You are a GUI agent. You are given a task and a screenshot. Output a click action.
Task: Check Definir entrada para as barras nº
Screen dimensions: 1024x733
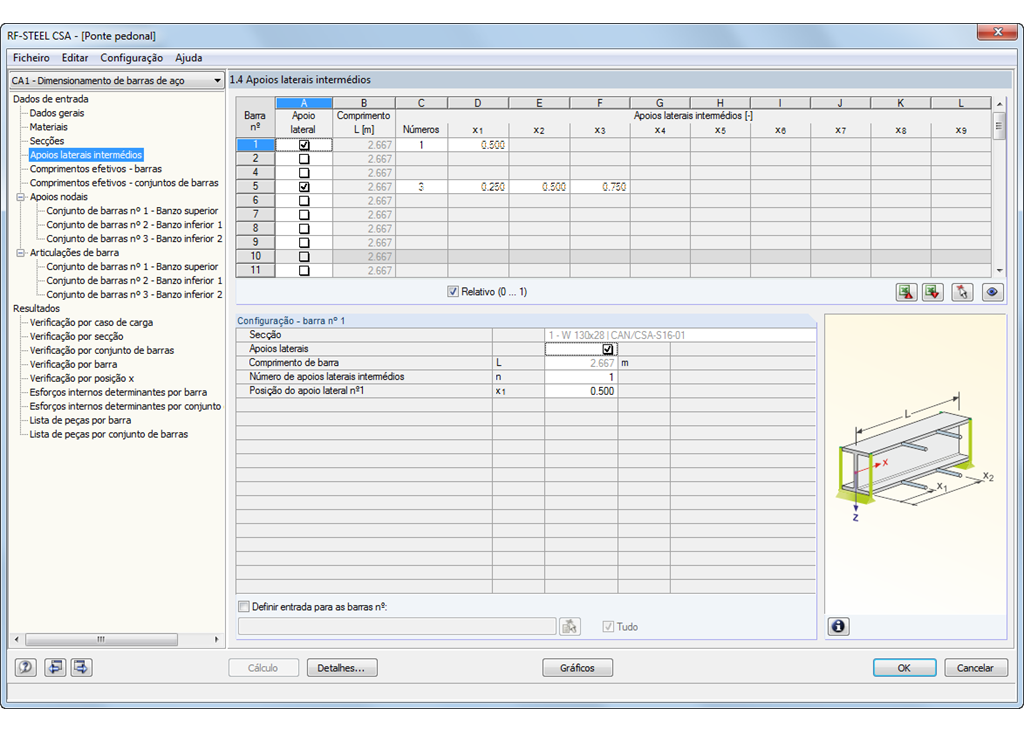pos(244,606)
